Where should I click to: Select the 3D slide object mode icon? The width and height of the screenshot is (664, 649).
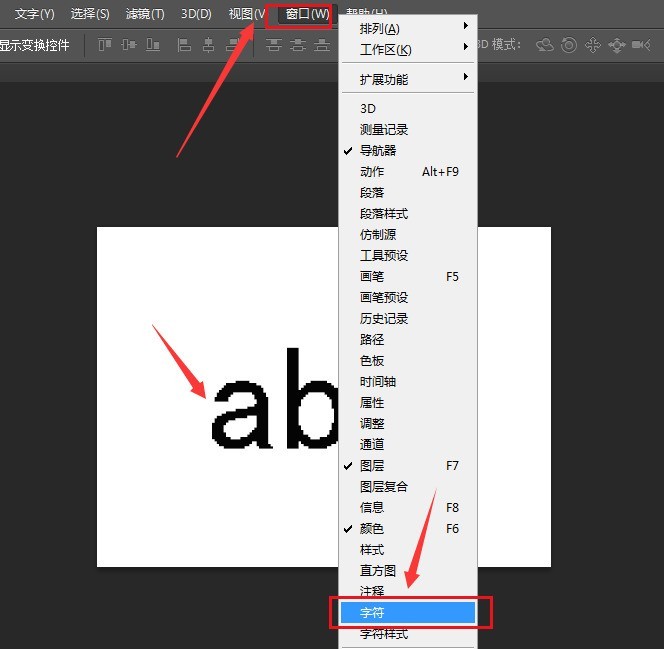pos(617,44)
